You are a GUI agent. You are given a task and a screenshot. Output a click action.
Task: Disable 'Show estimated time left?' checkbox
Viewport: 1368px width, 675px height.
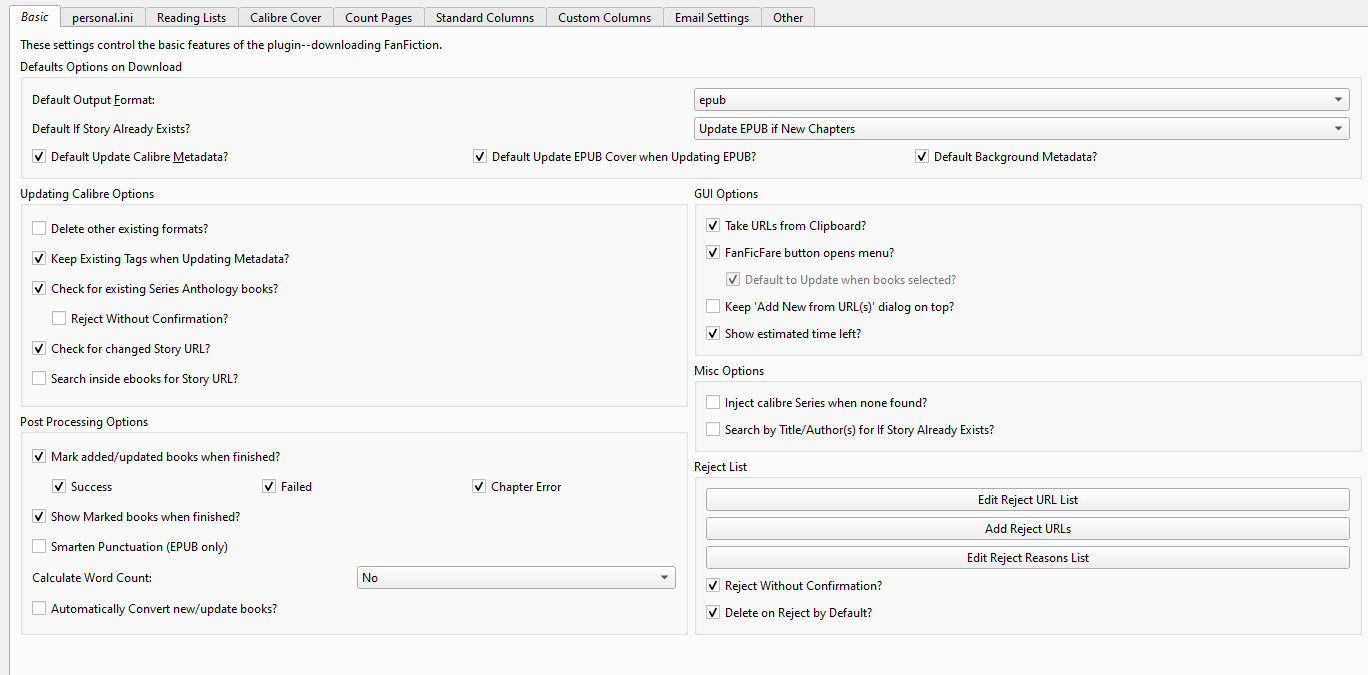pyautogui.click(x=713, y=334)
